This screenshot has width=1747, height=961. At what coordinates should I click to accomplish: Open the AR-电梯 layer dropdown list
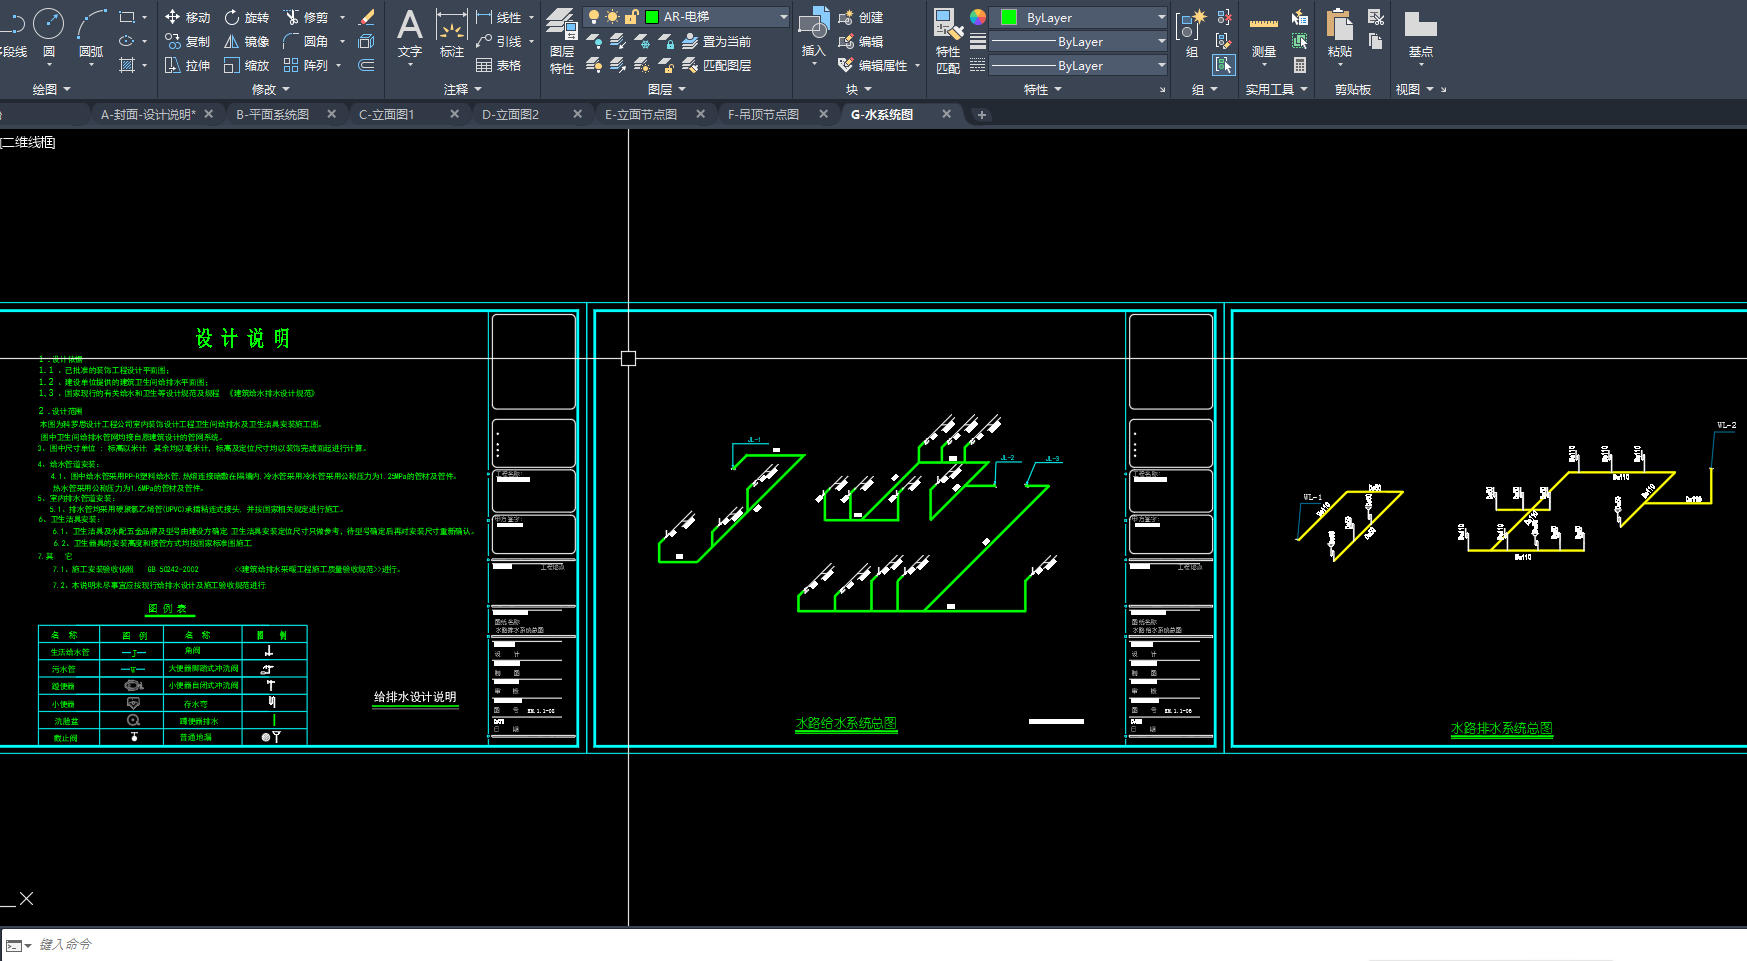(x=783, y=17)
